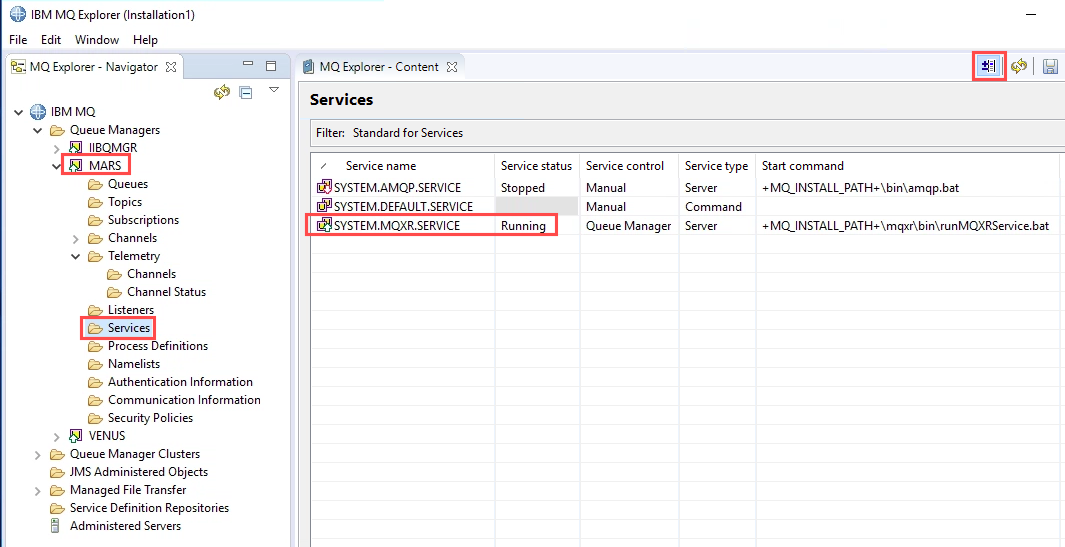1065x547 pixels.
Task: Sort by Service name column header
Action: coord(381,166)
